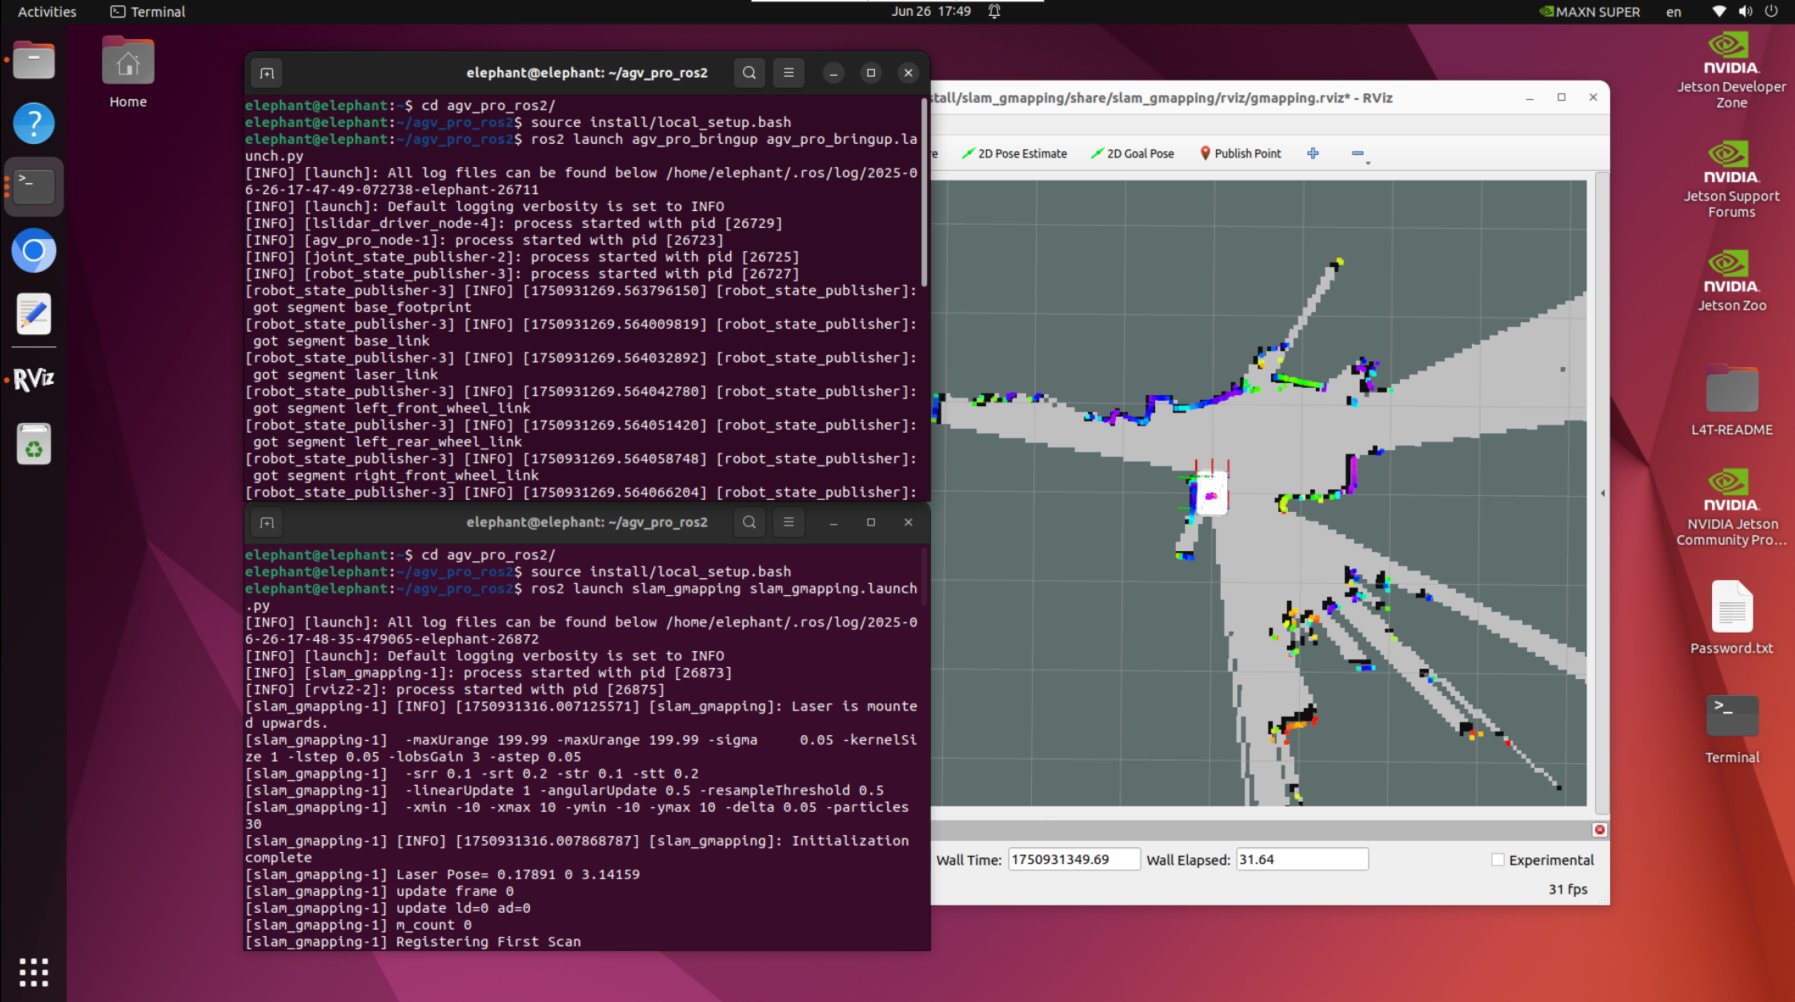Click the blue minus remove-tool icon in RViz toolbar

[1357, 153]
